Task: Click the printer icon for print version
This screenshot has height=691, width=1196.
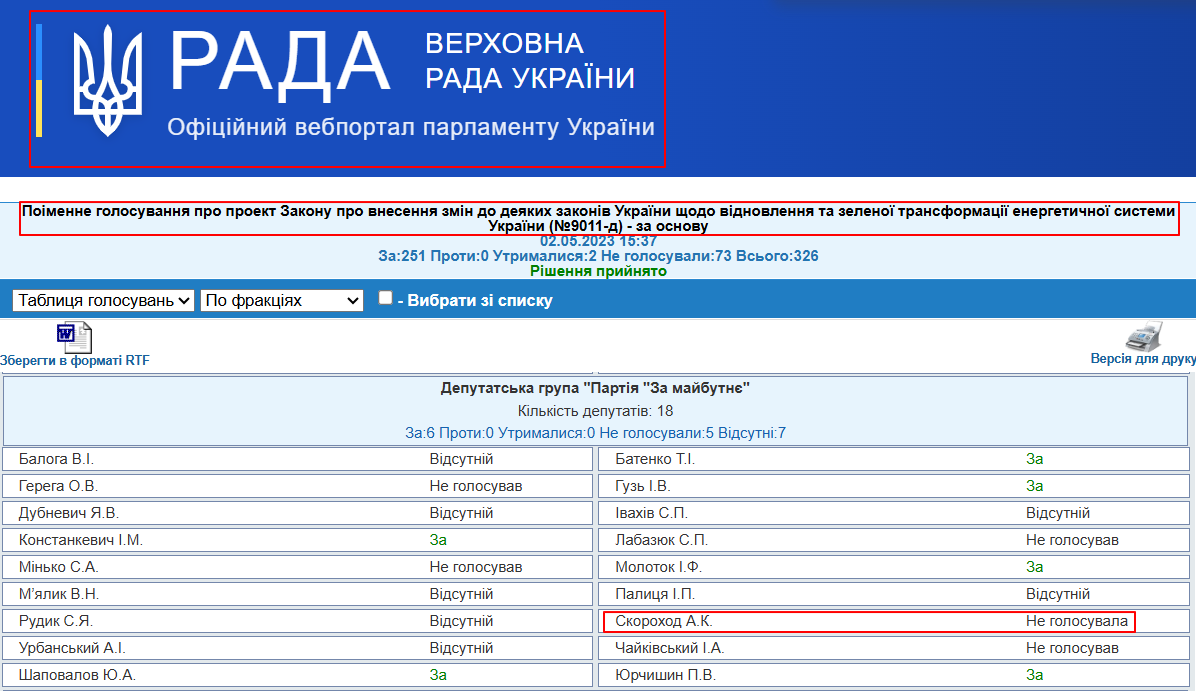Action: (1143, 336)
